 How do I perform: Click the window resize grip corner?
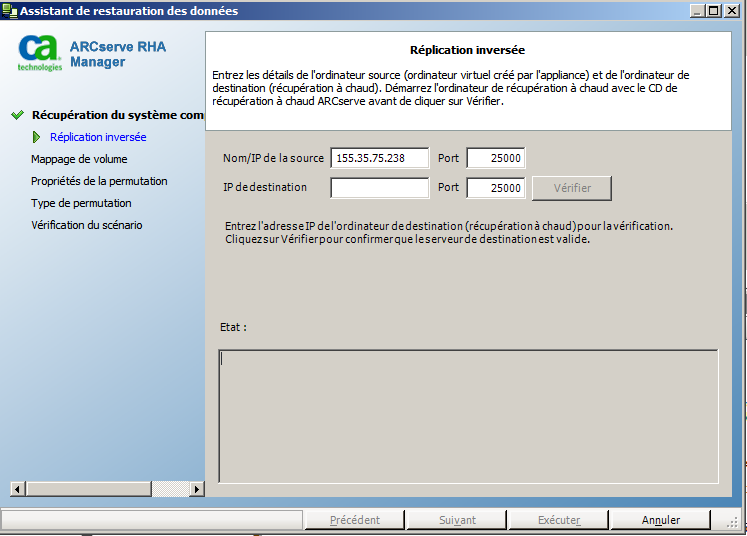coord(733,523)
